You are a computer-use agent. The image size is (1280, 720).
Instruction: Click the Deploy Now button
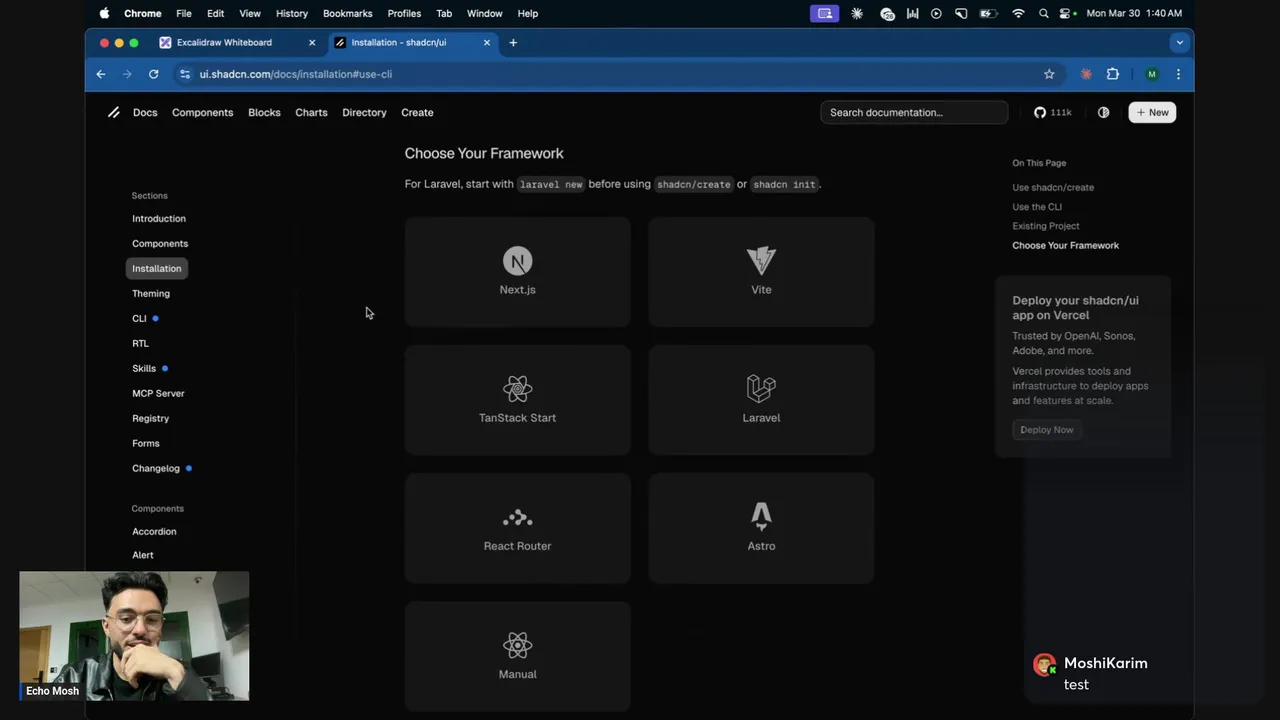coord(1047,430)
